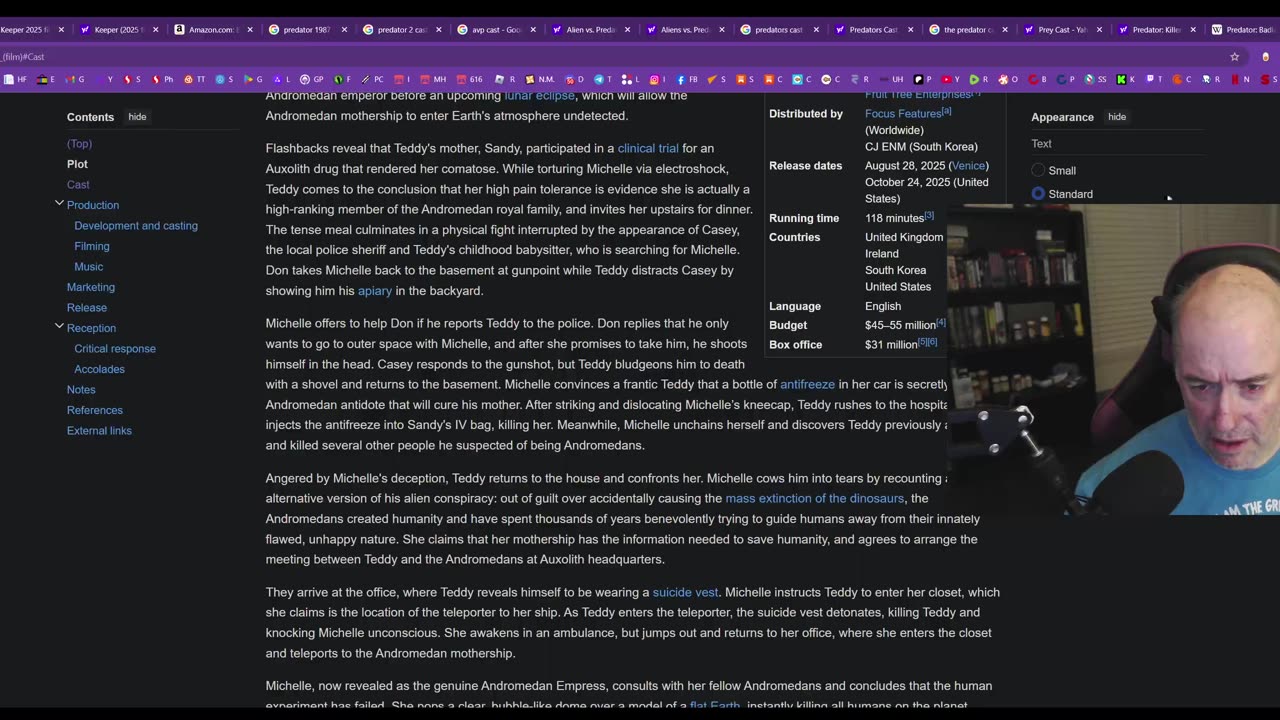Open Focus Features link in infobox
This screenshot has height=720, width=1280.
pyautogui.click(x=903, y=114)
